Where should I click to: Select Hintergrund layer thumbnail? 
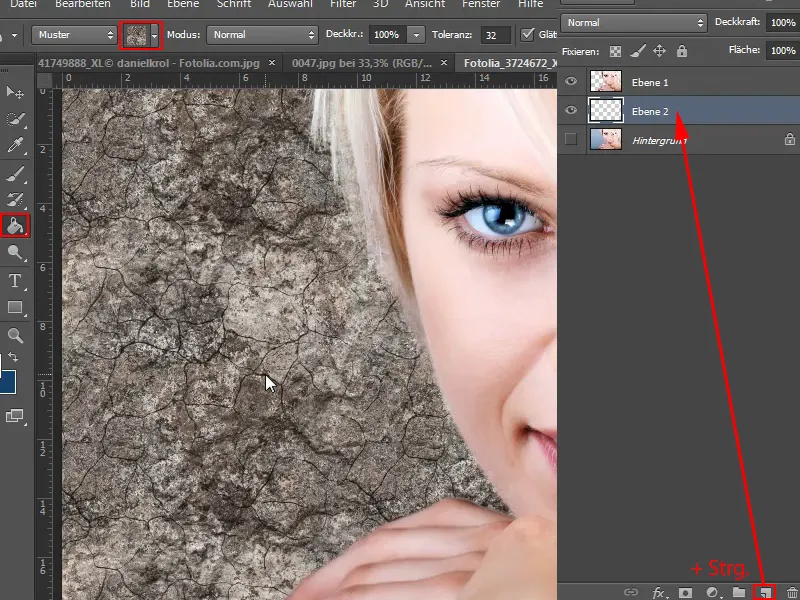click(x=606, y=139)
